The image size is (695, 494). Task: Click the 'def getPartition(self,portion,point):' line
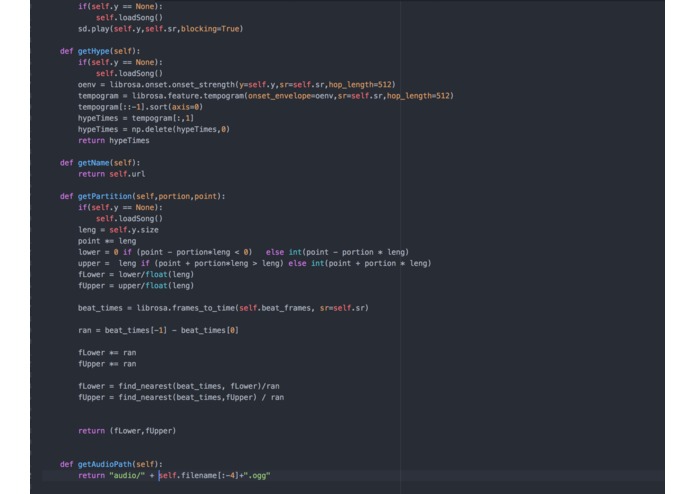[142, 196]
